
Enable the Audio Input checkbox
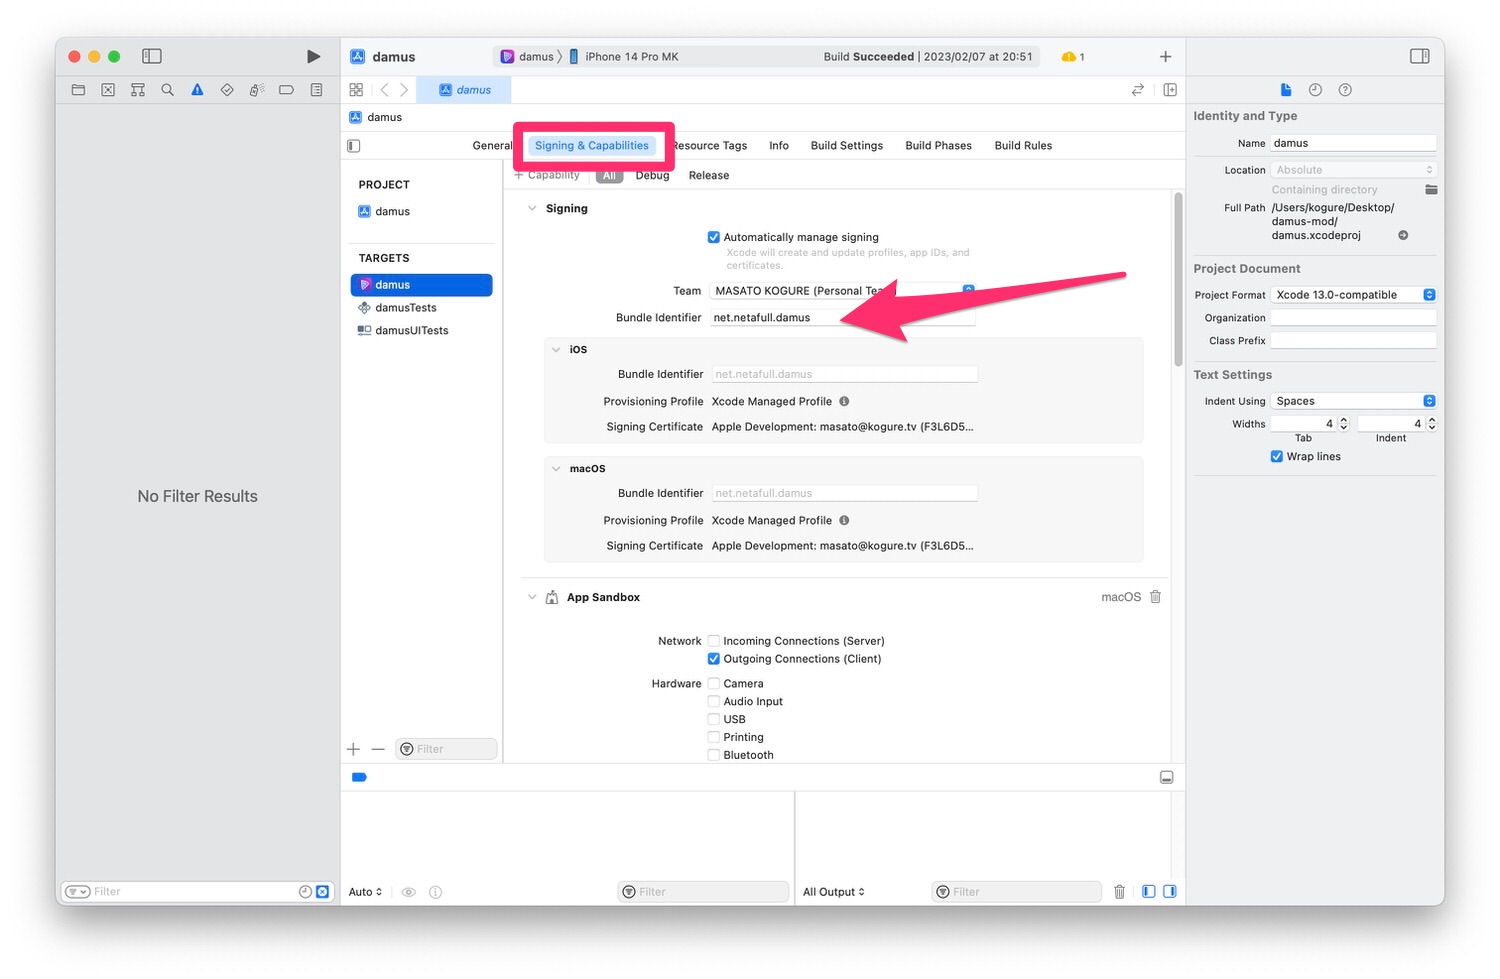[x=714, y=702]
